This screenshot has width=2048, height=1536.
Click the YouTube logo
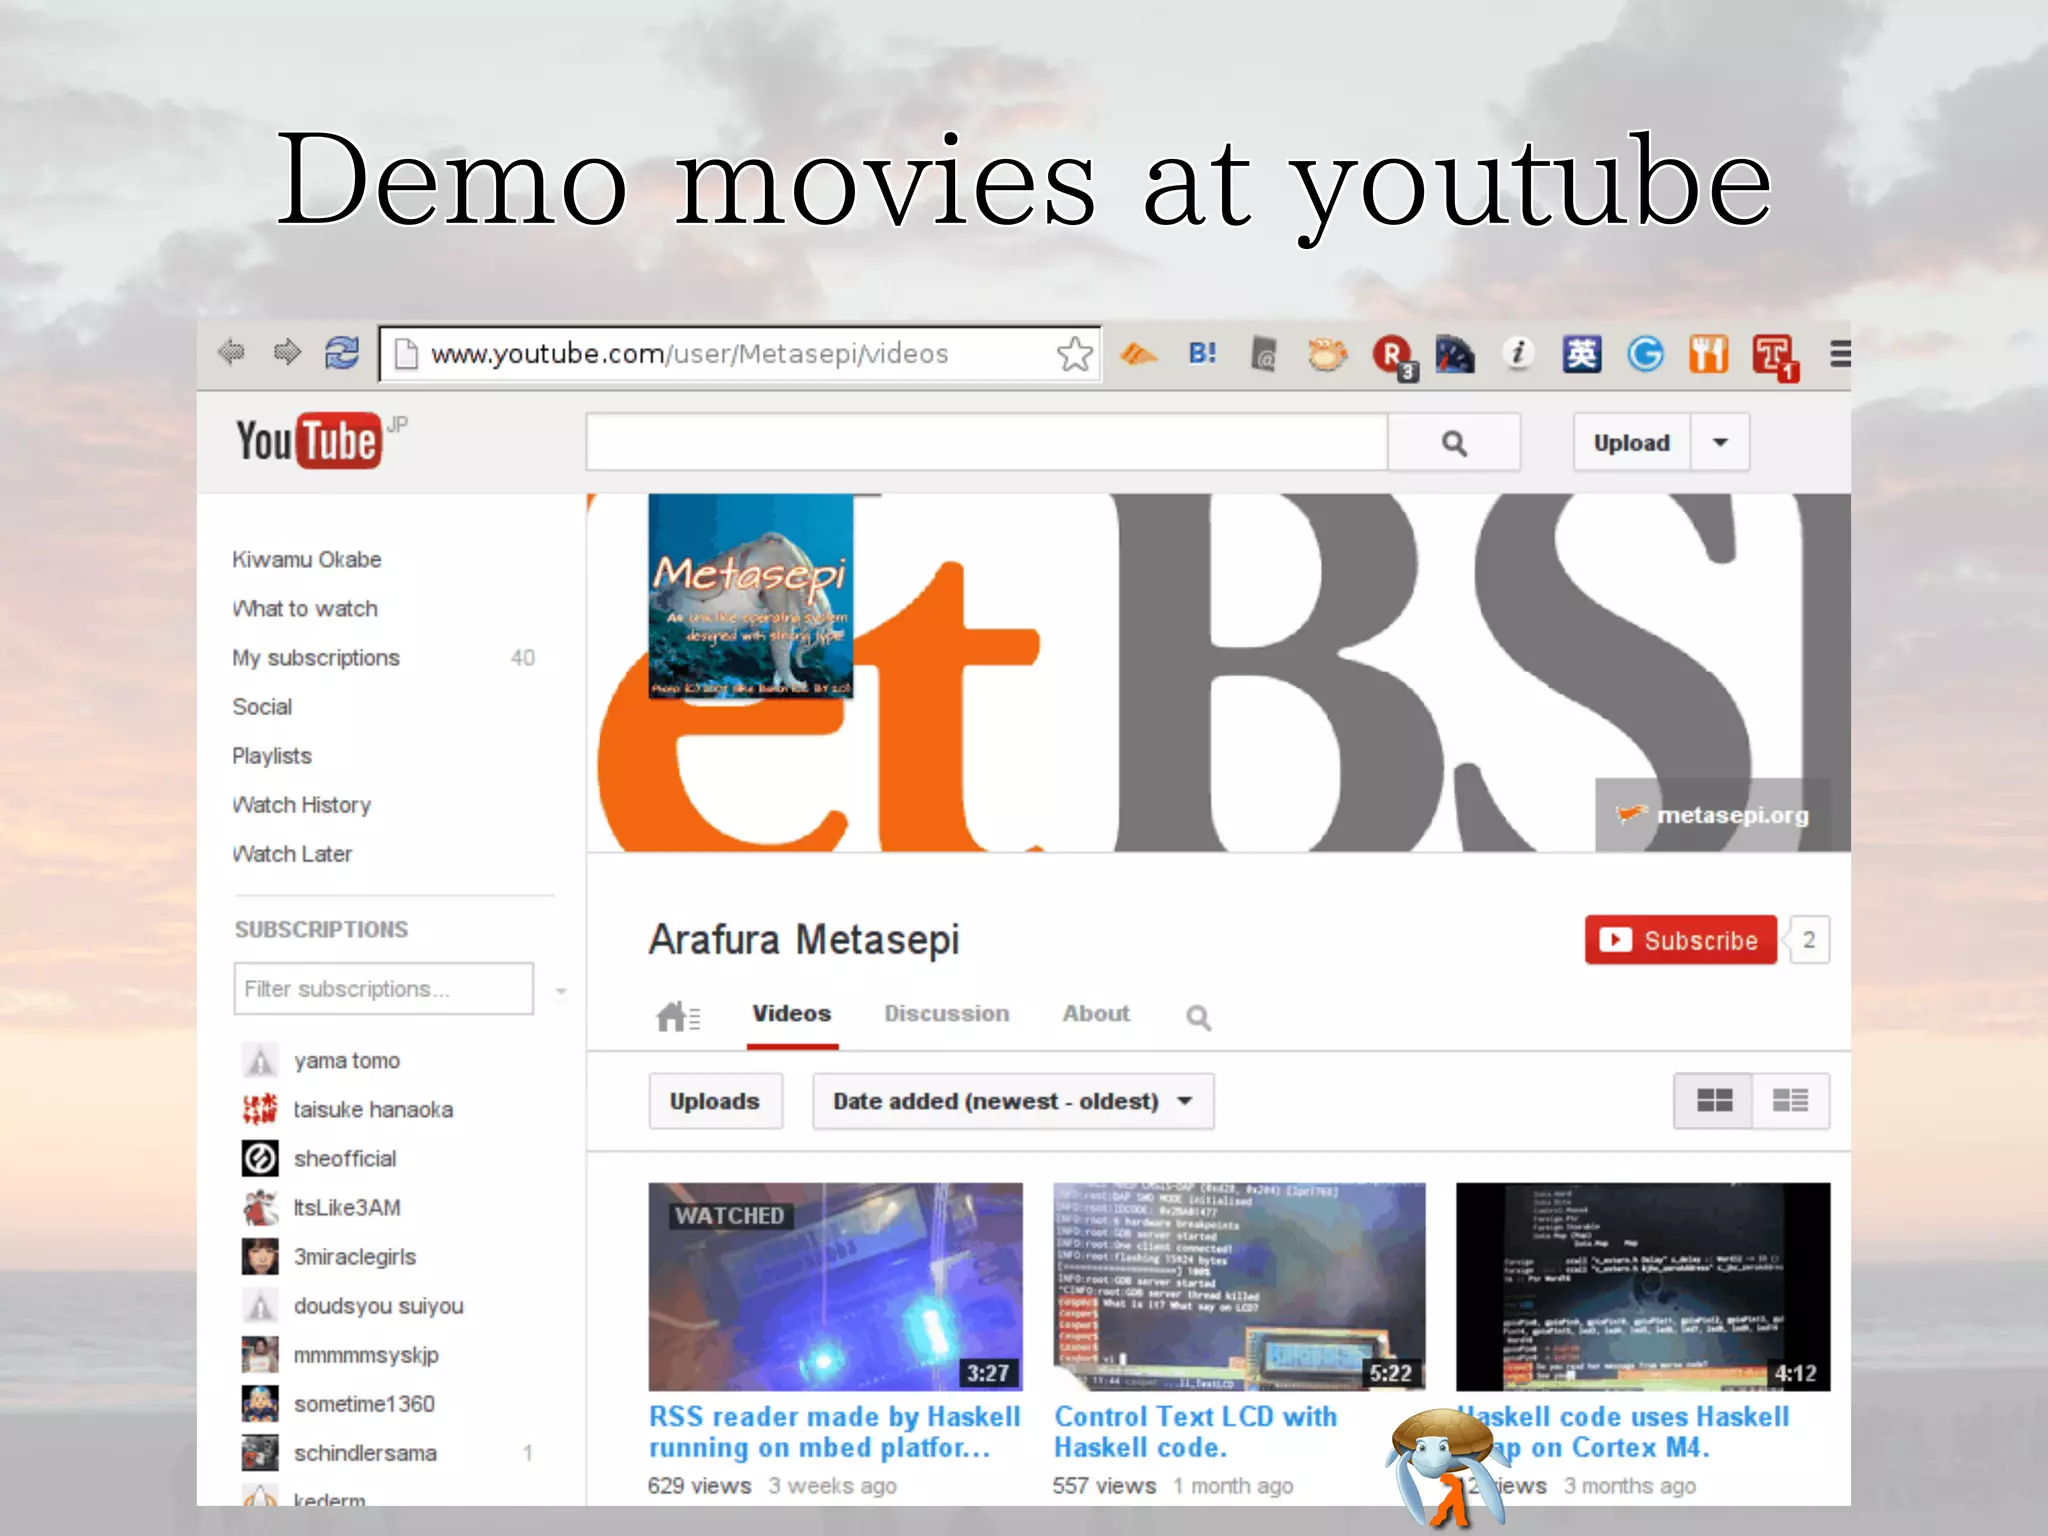tap(309, 440)
